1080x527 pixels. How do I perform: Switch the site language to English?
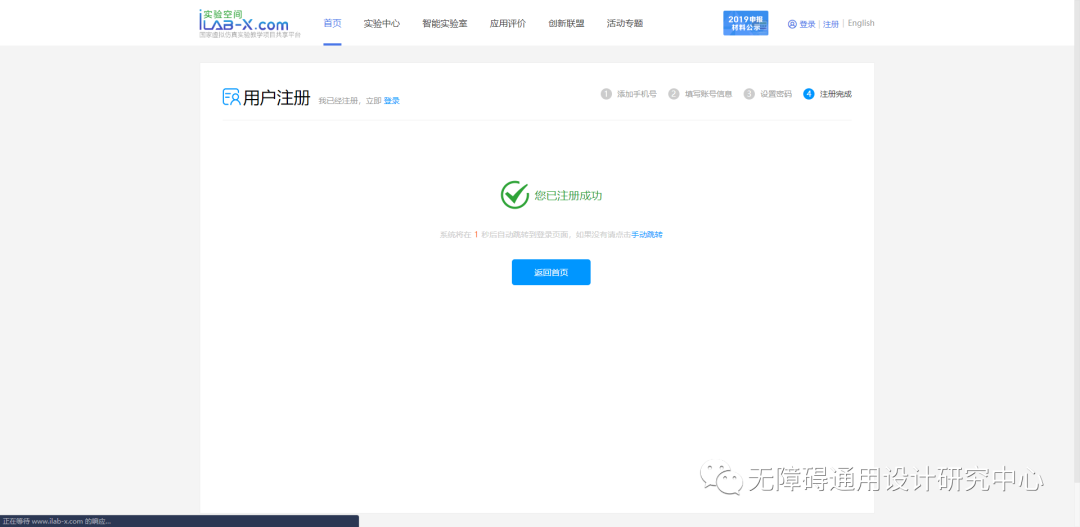tap(861, 24)
